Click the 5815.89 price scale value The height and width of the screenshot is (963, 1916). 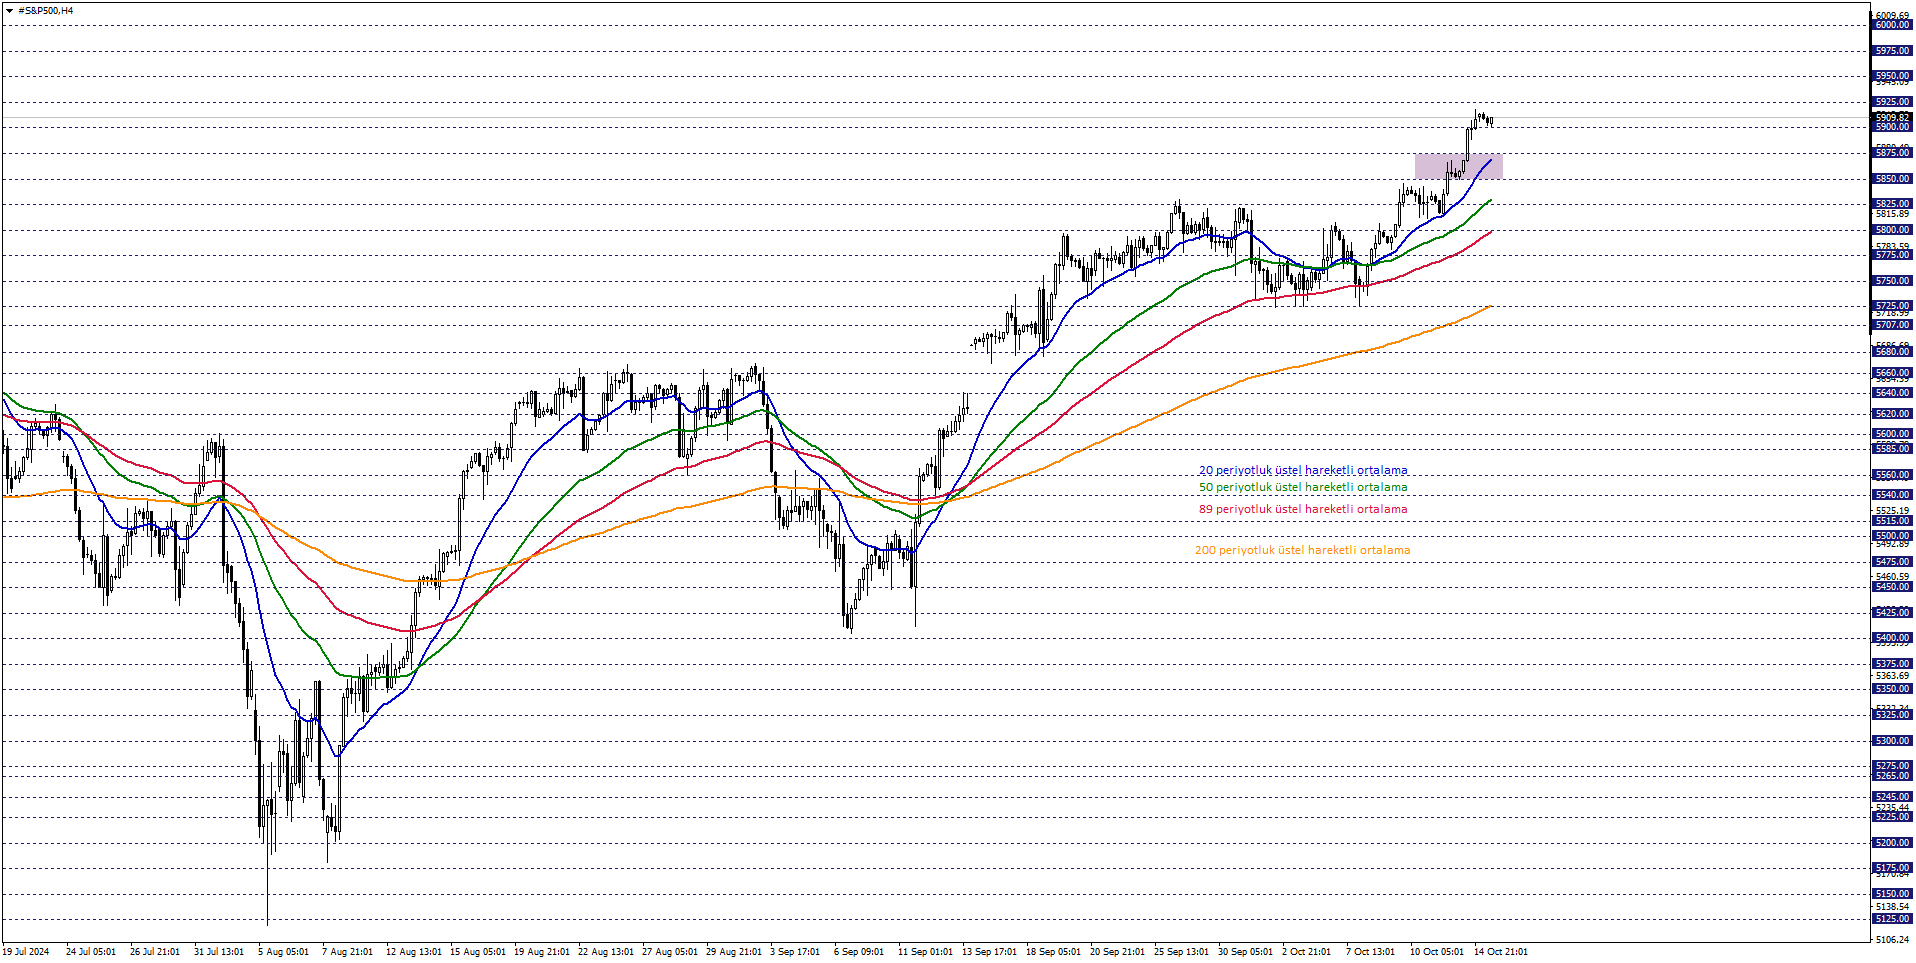tap(1892, 214)
